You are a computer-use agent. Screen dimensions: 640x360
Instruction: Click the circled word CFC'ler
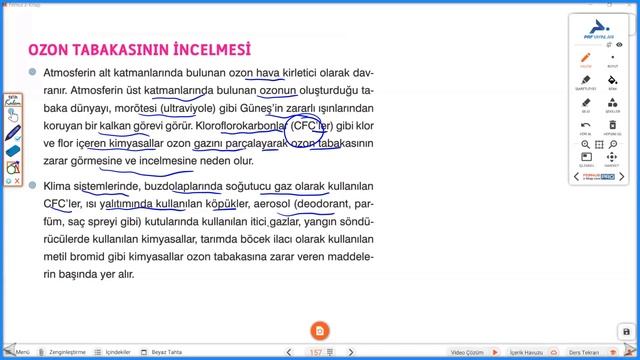311,126
